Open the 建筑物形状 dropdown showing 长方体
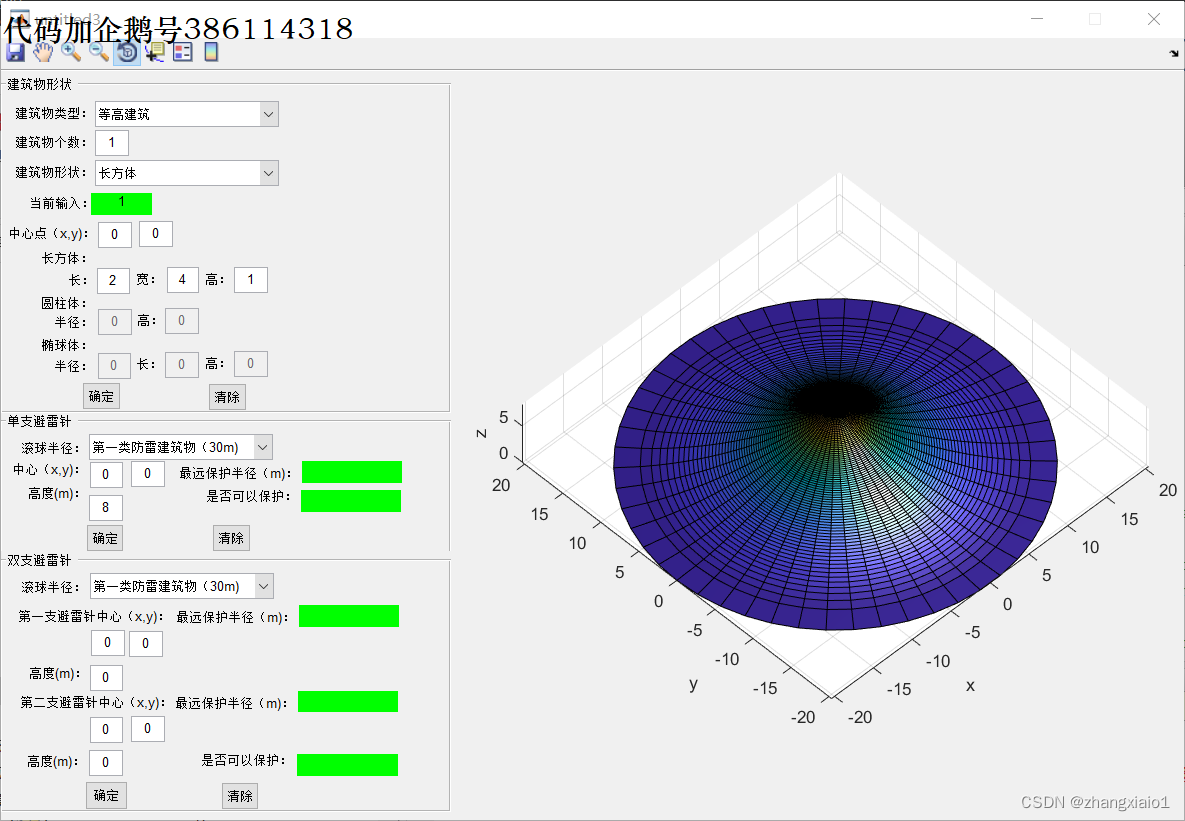 click(187, 173)
